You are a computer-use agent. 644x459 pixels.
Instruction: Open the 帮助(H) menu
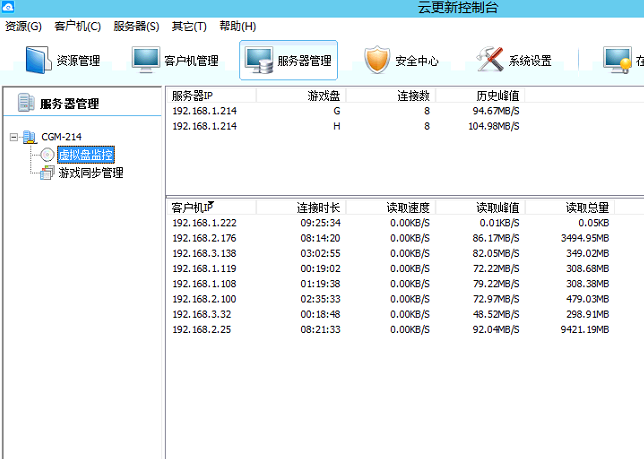237,26
